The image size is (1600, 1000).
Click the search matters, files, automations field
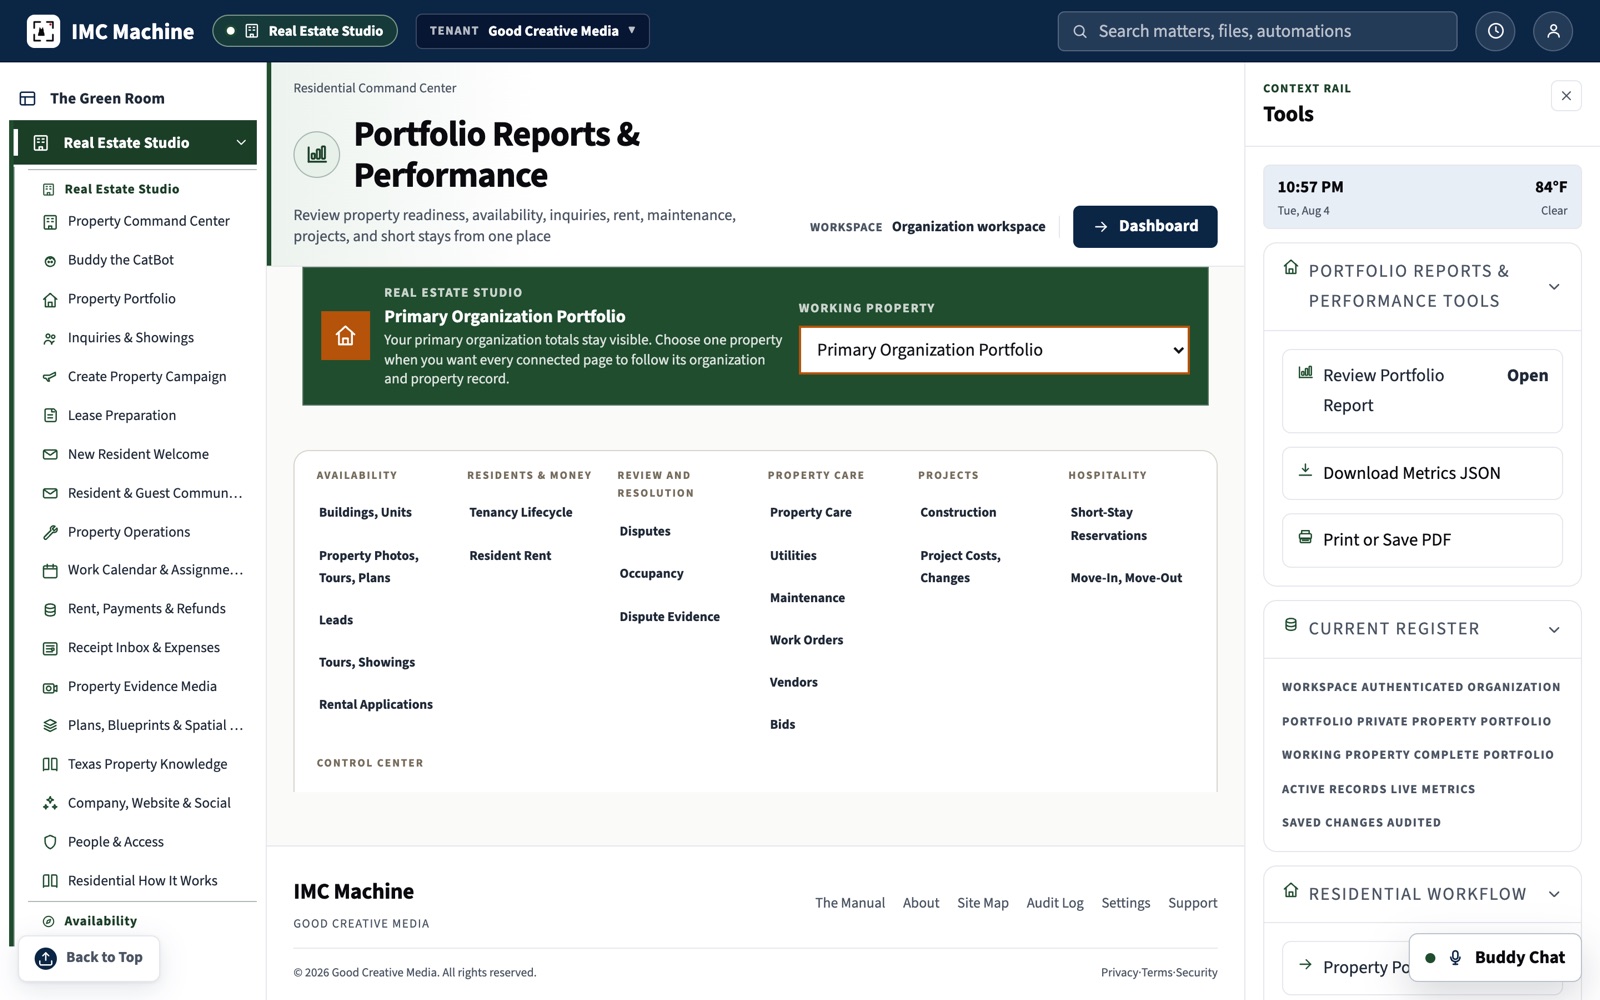coord(1257,31)
